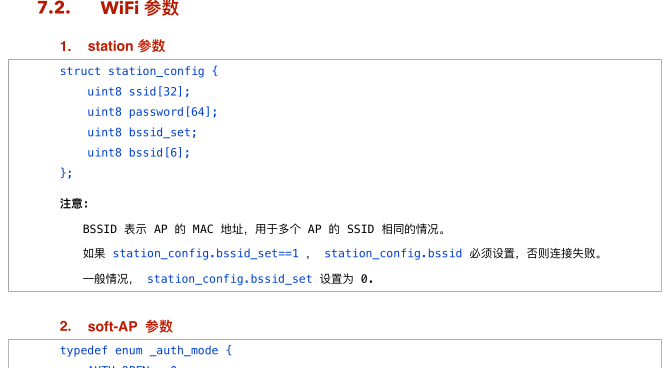Click 'station_config.bssid_set' in the 一般情况 line
The width and height of the screenshot is (664, 368).
click(x=230, y=279)
